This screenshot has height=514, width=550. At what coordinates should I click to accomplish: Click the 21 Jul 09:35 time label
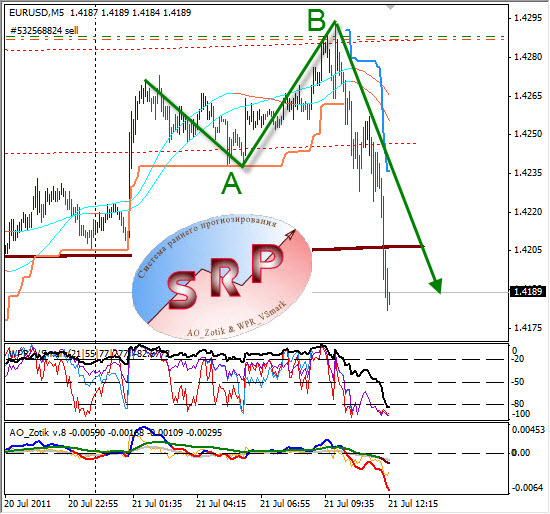pos(349,504)
